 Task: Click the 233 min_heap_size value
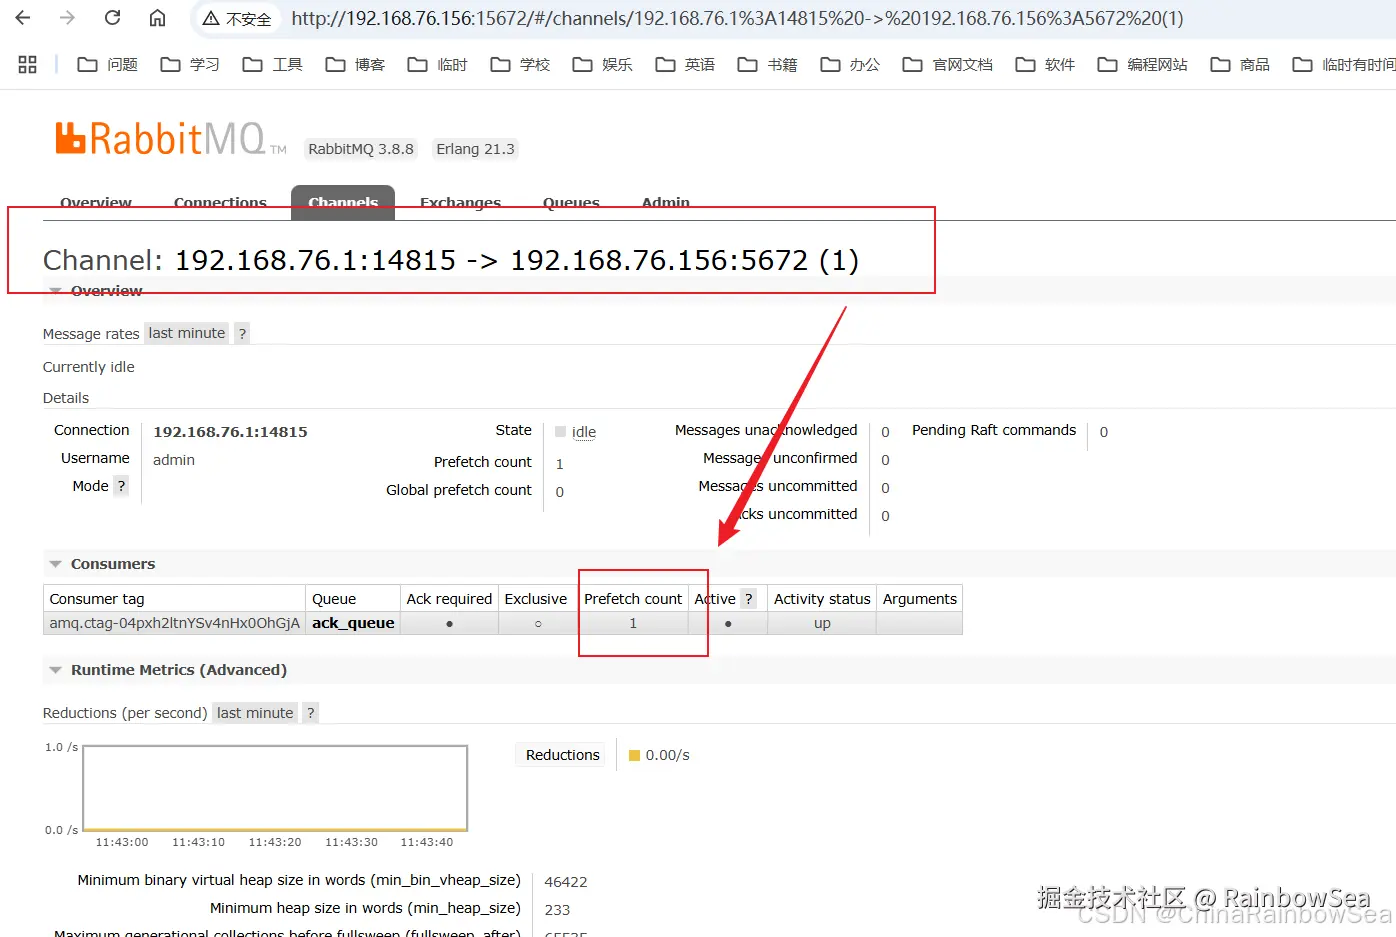click(x=557, y=910)
